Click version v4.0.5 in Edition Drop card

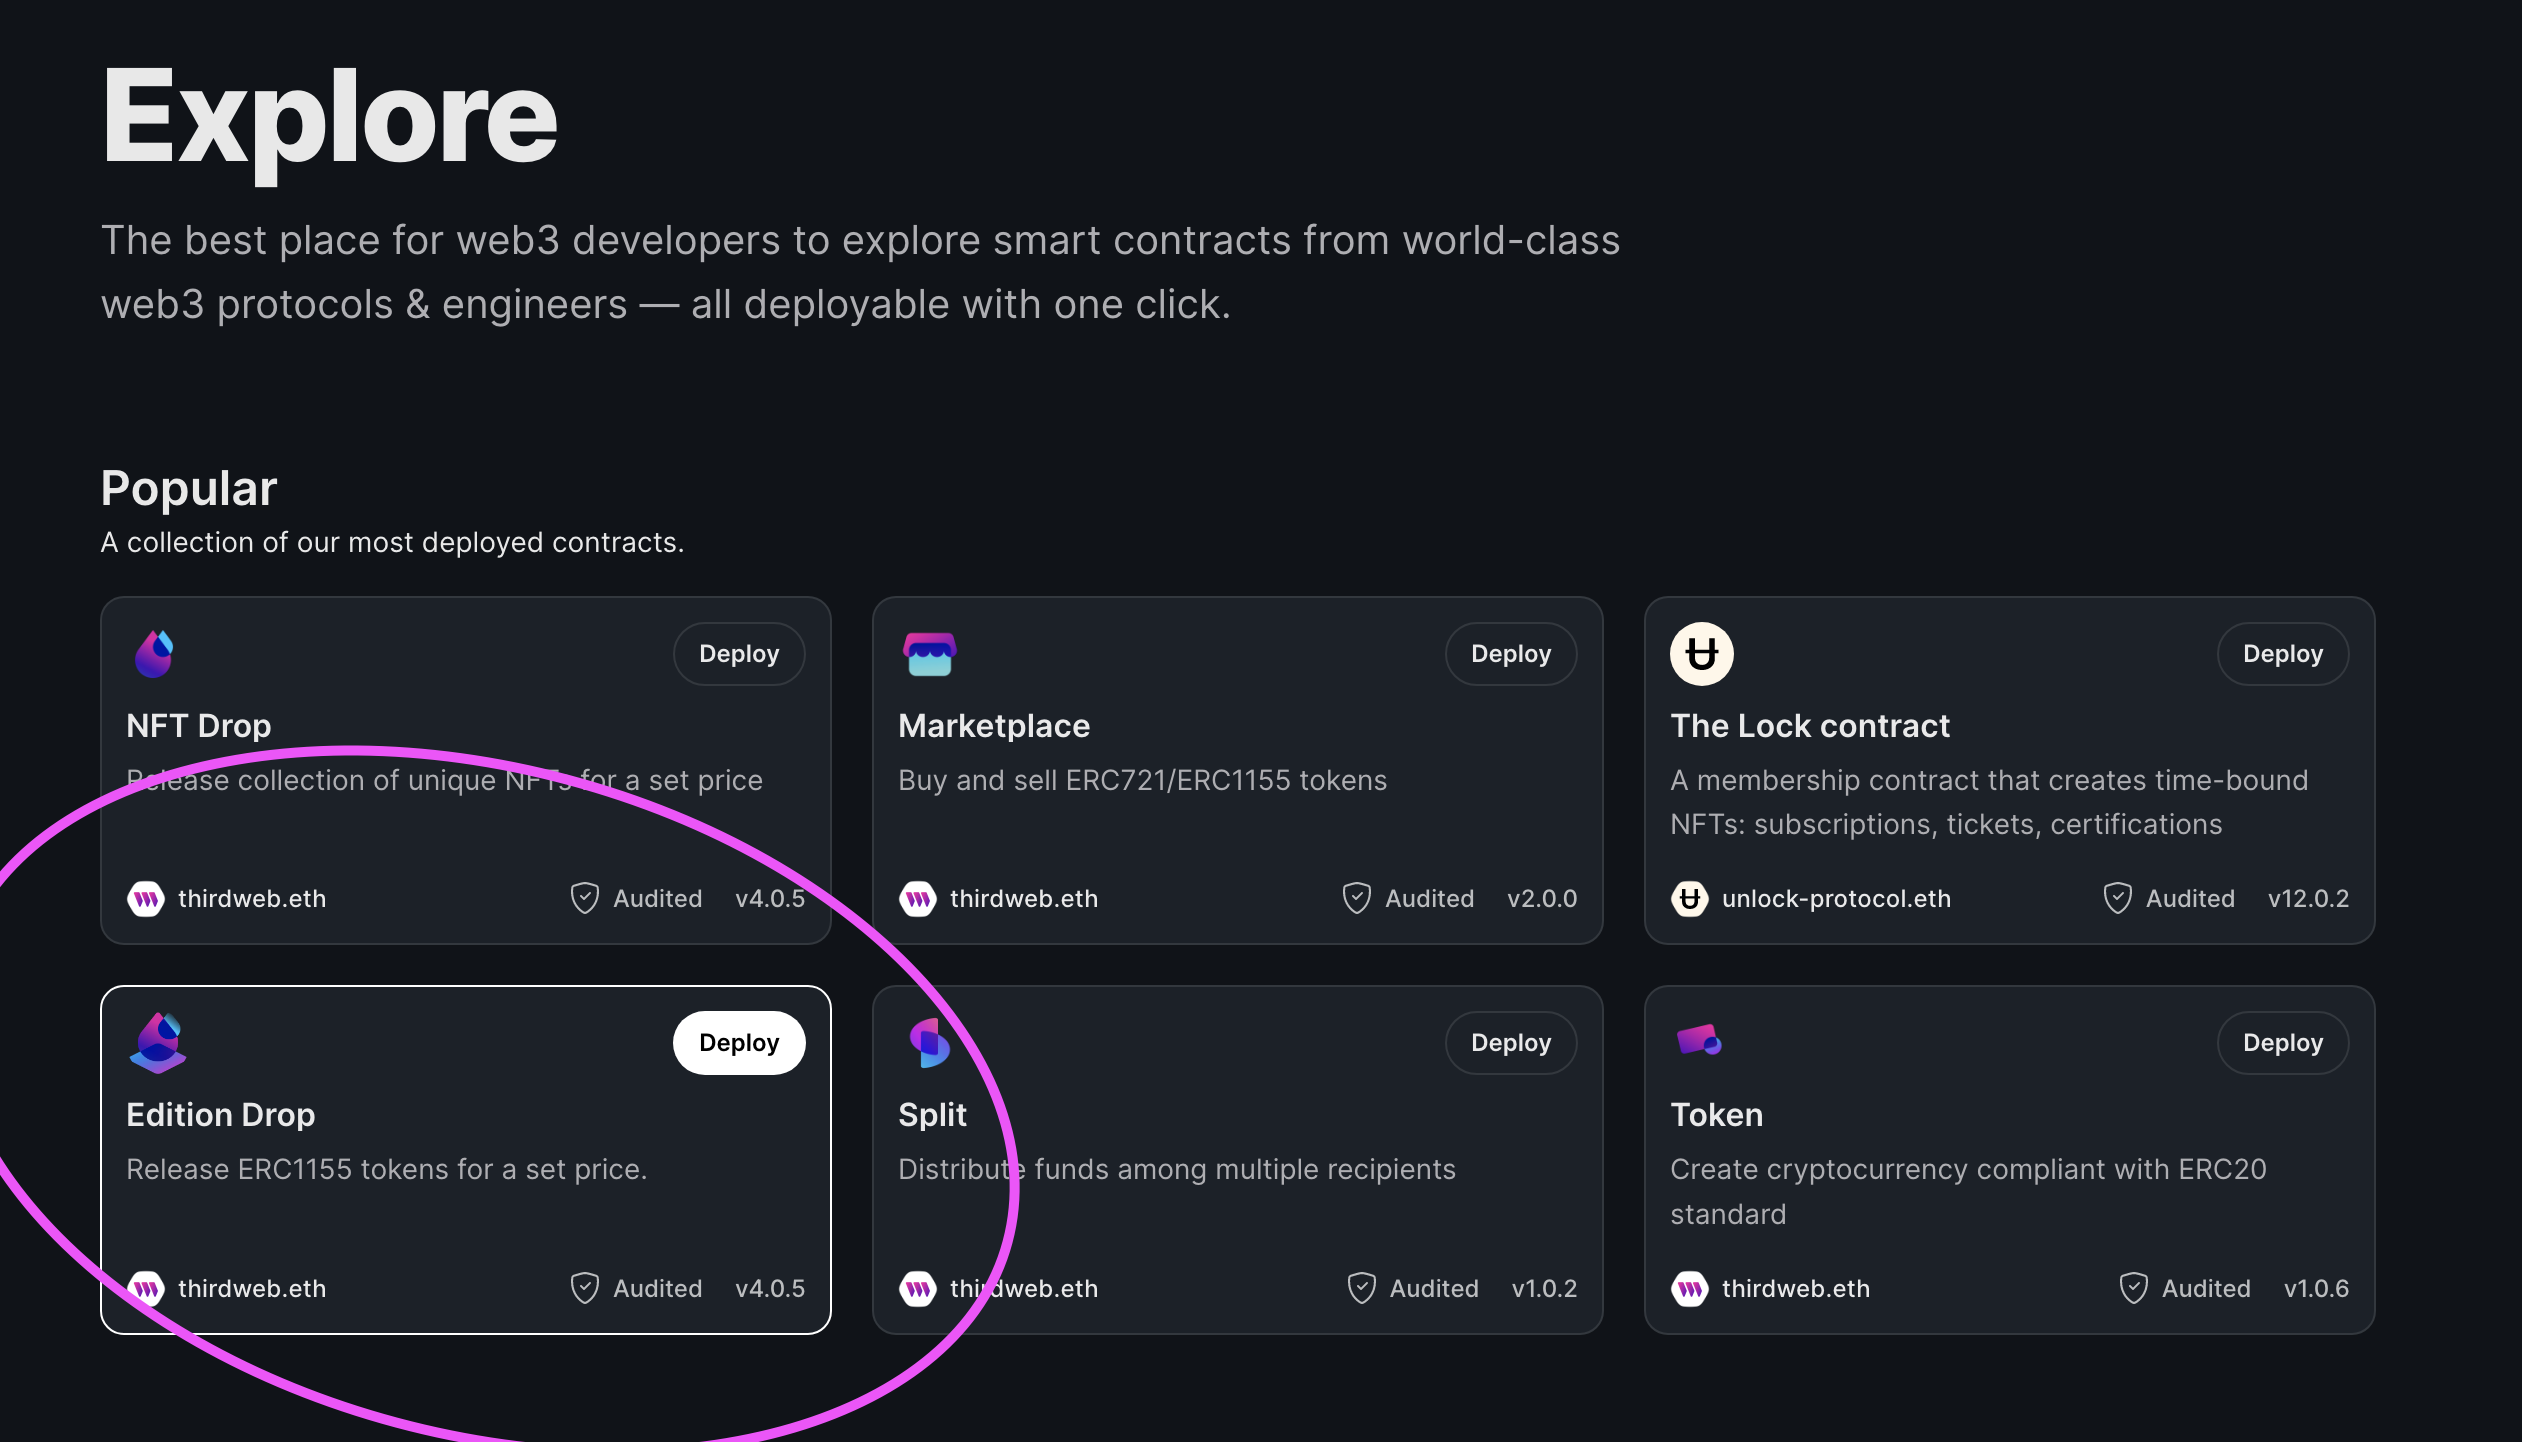tap(770, 1288)
